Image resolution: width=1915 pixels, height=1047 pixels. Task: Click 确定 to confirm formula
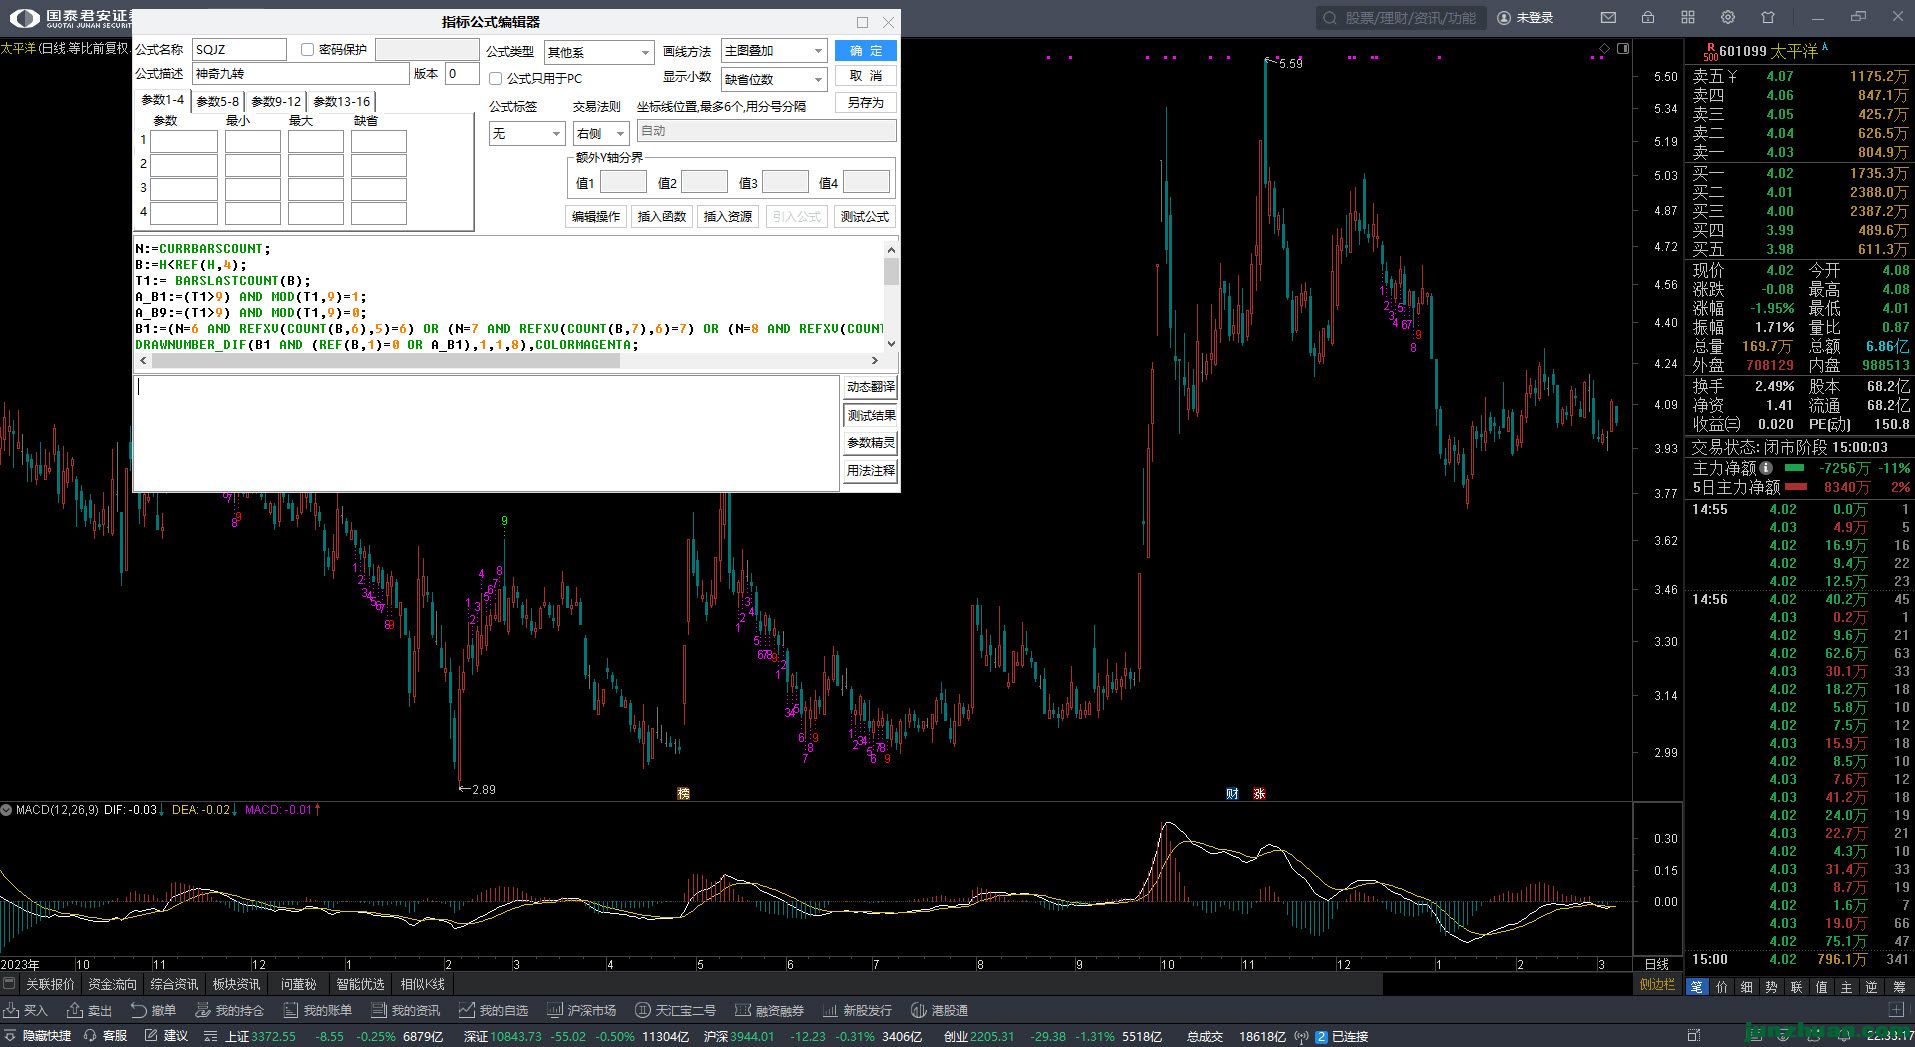[866, 50]
